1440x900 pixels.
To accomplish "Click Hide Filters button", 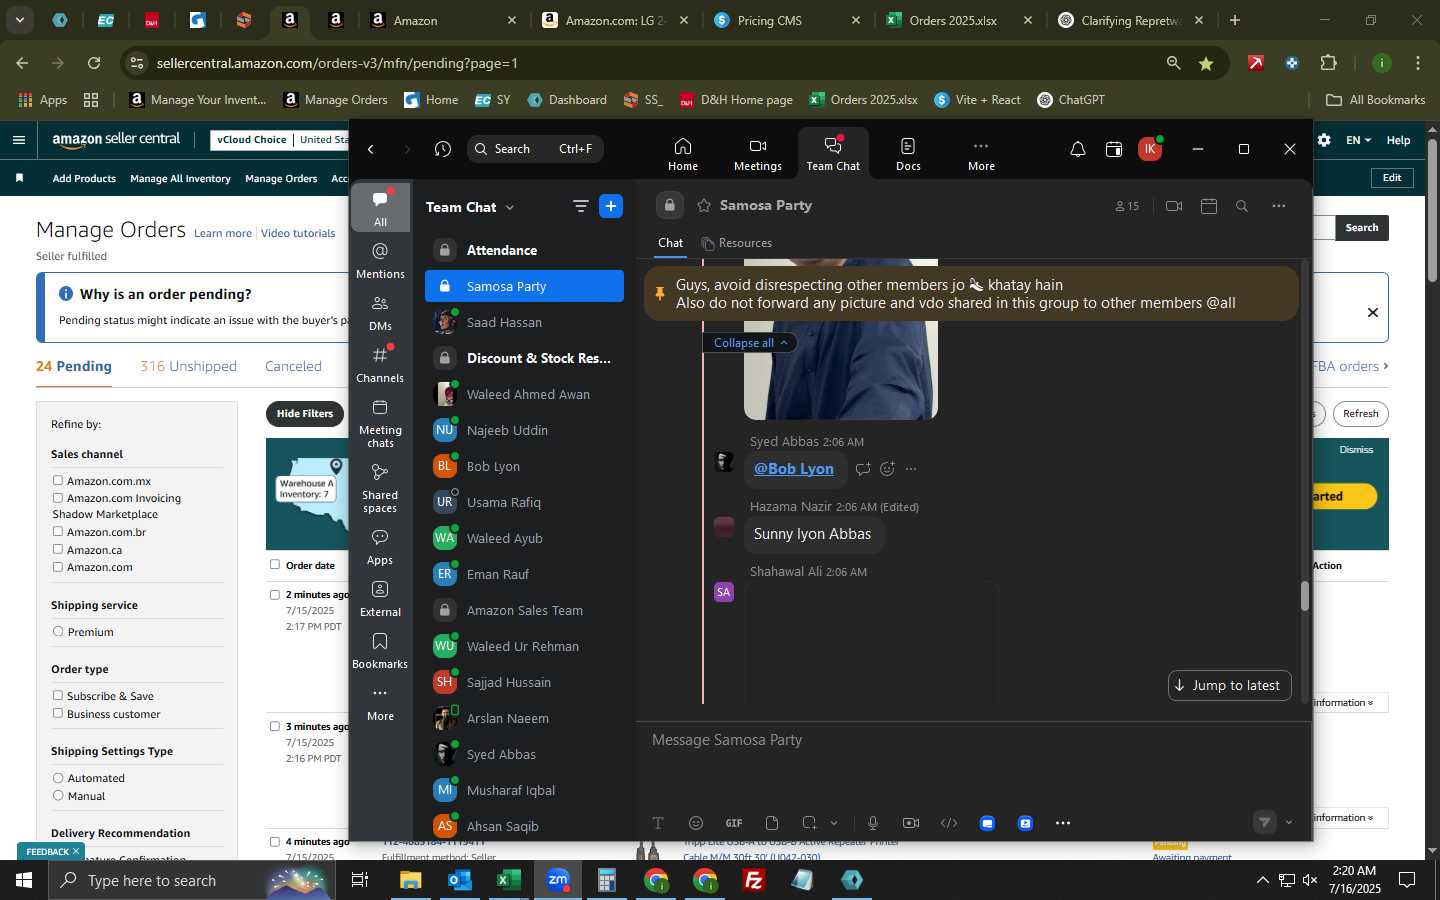I will point(305,414).
